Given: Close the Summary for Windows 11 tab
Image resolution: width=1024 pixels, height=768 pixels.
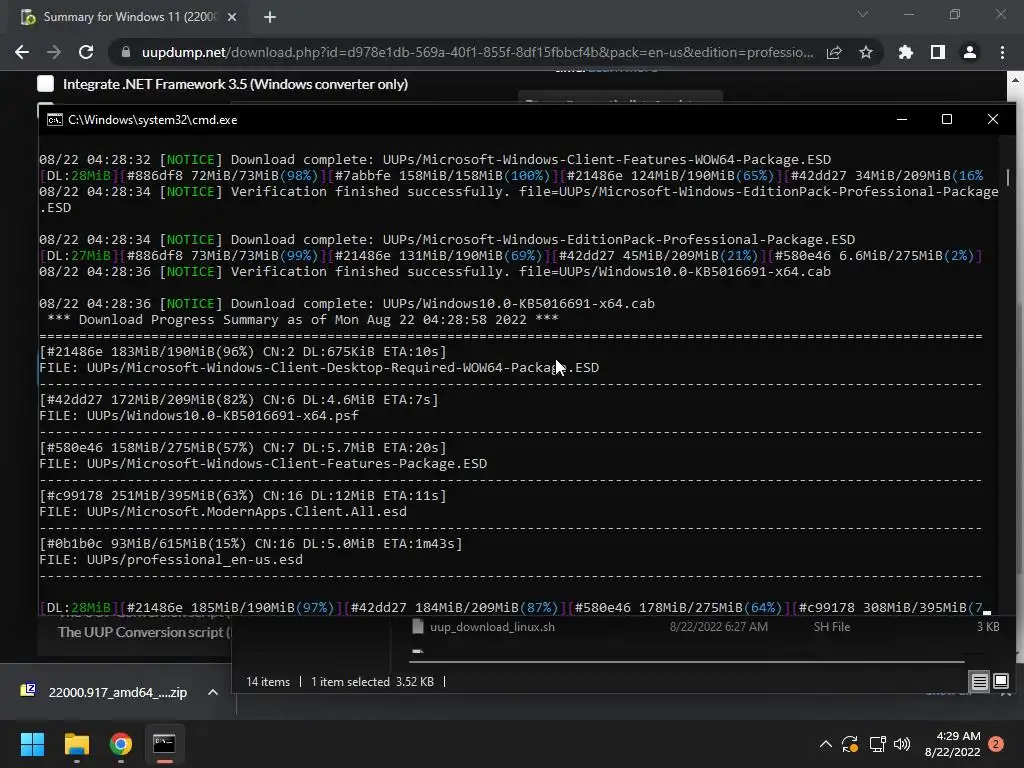Looking at the screenshot, I should coord(232,17).
